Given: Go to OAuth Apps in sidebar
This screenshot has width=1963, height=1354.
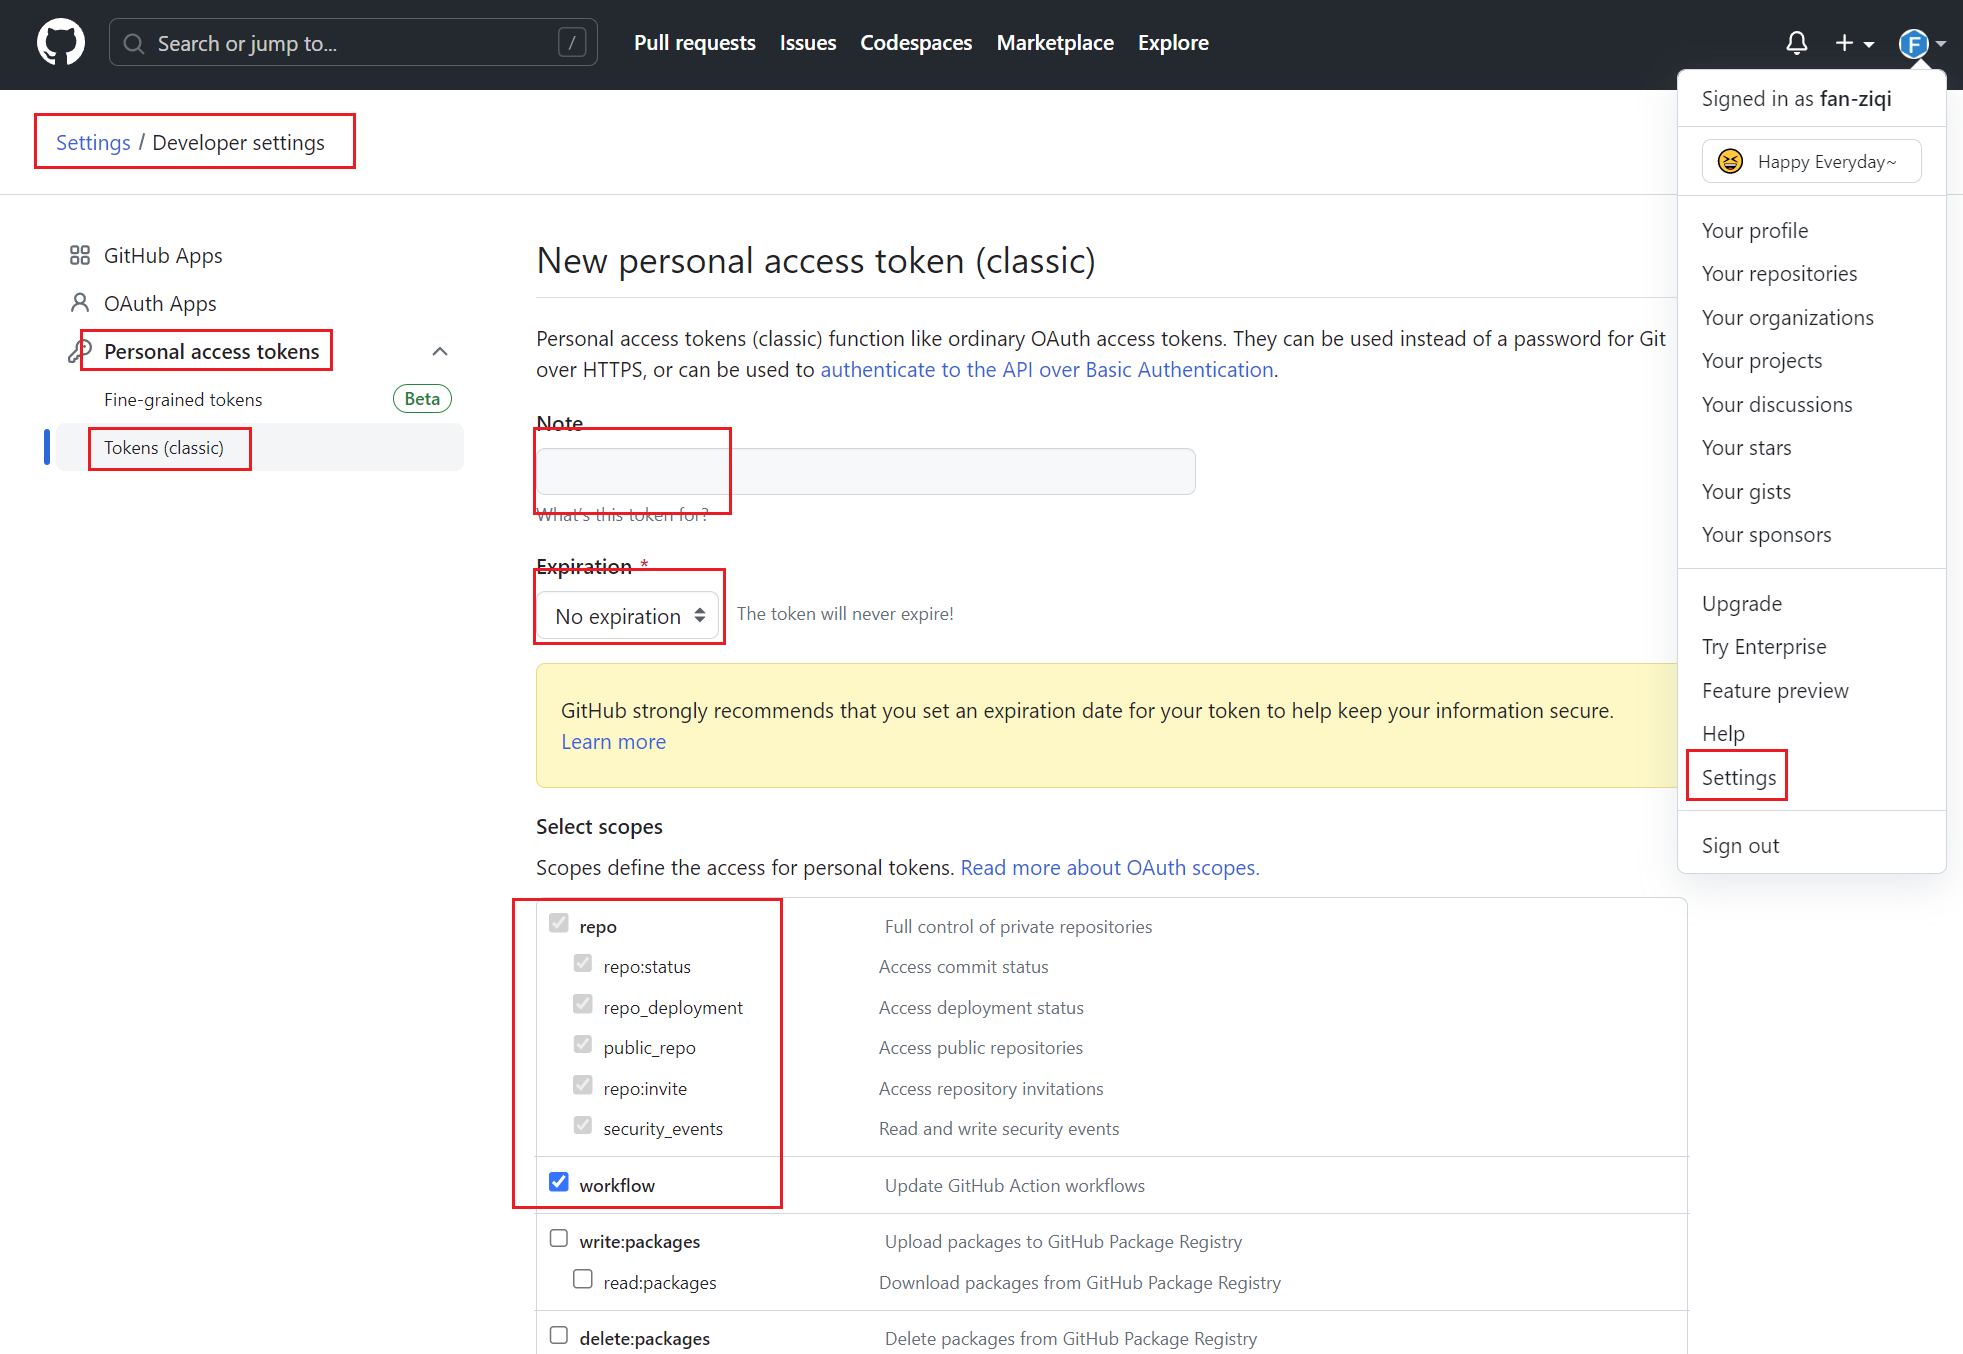Looking at the screenshot, I should 160,304.
